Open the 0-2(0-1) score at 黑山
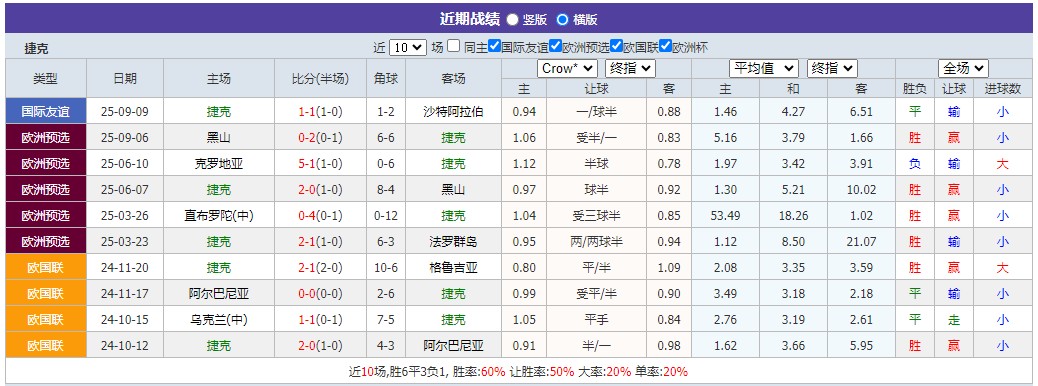This screenshot has height=386, width=1038. point(320,138)
